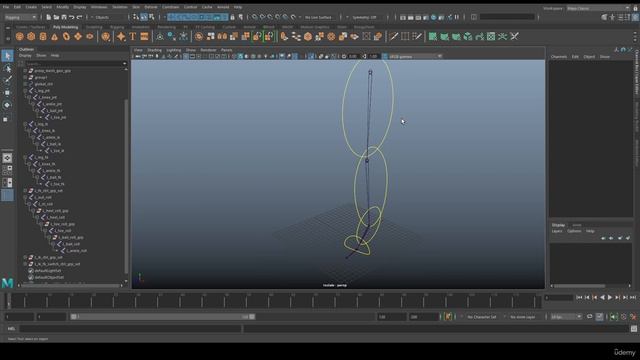The image size is (640, 360).
Task: Open the Workspace dropdown
Action: [598, 8]
